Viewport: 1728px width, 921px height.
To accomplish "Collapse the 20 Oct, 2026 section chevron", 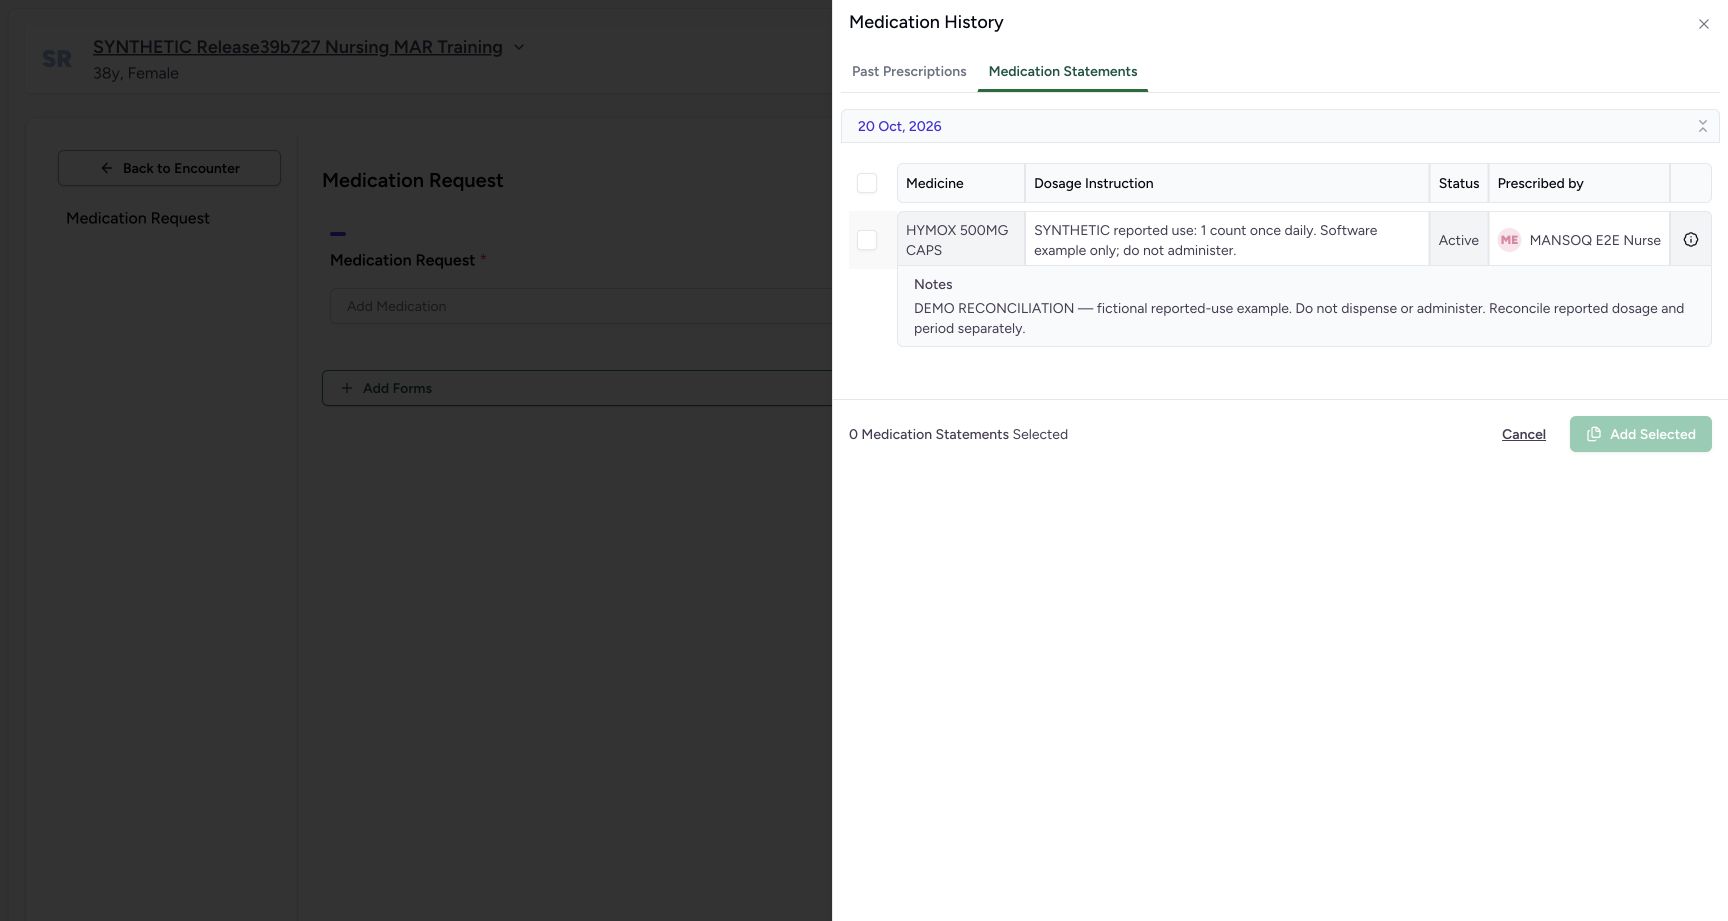I will click(x=1702, y=126).
